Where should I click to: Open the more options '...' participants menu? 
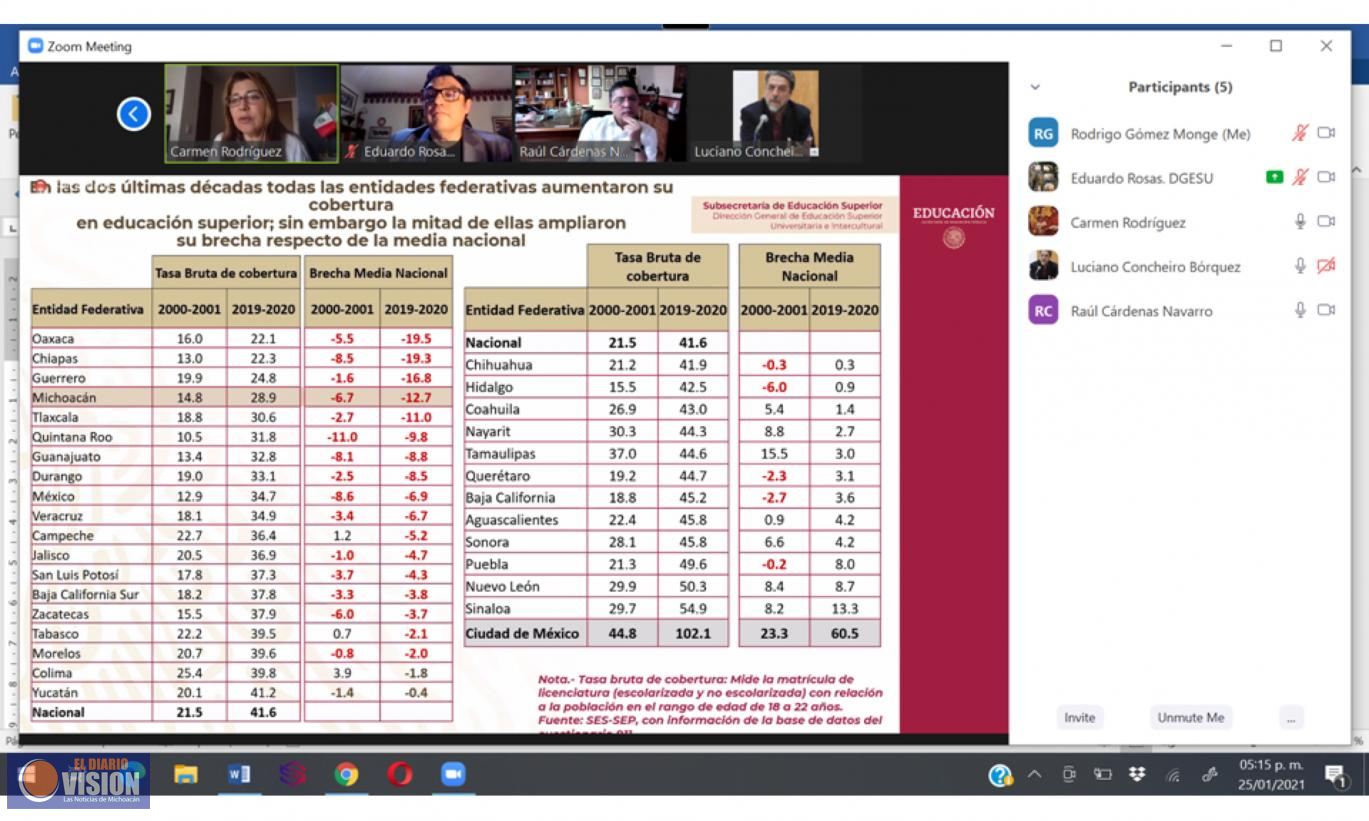pyautogui.click(x=1291, y=718)
